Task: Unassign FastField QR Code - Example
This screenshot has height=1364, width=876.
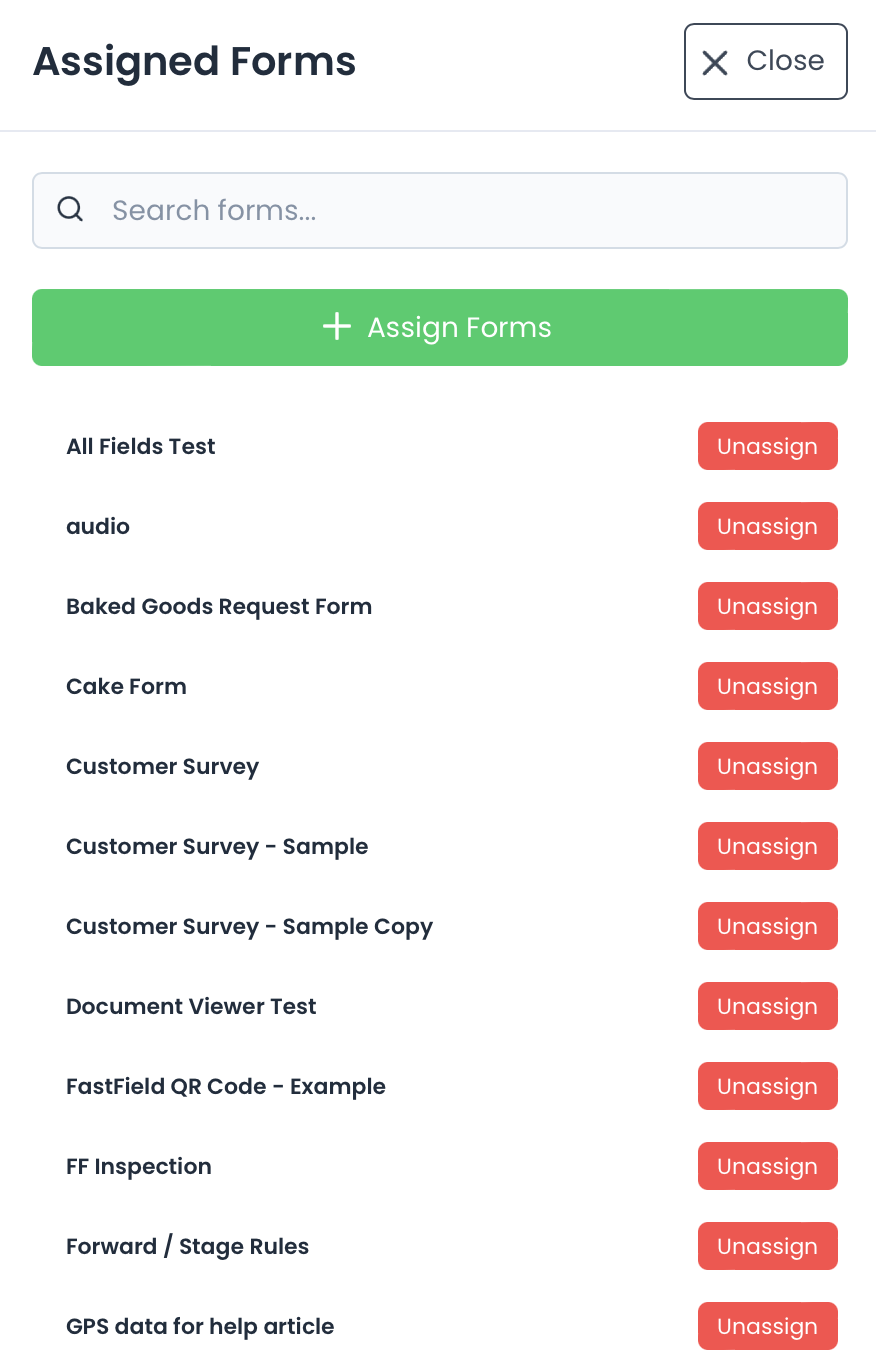Action: 767,1086
